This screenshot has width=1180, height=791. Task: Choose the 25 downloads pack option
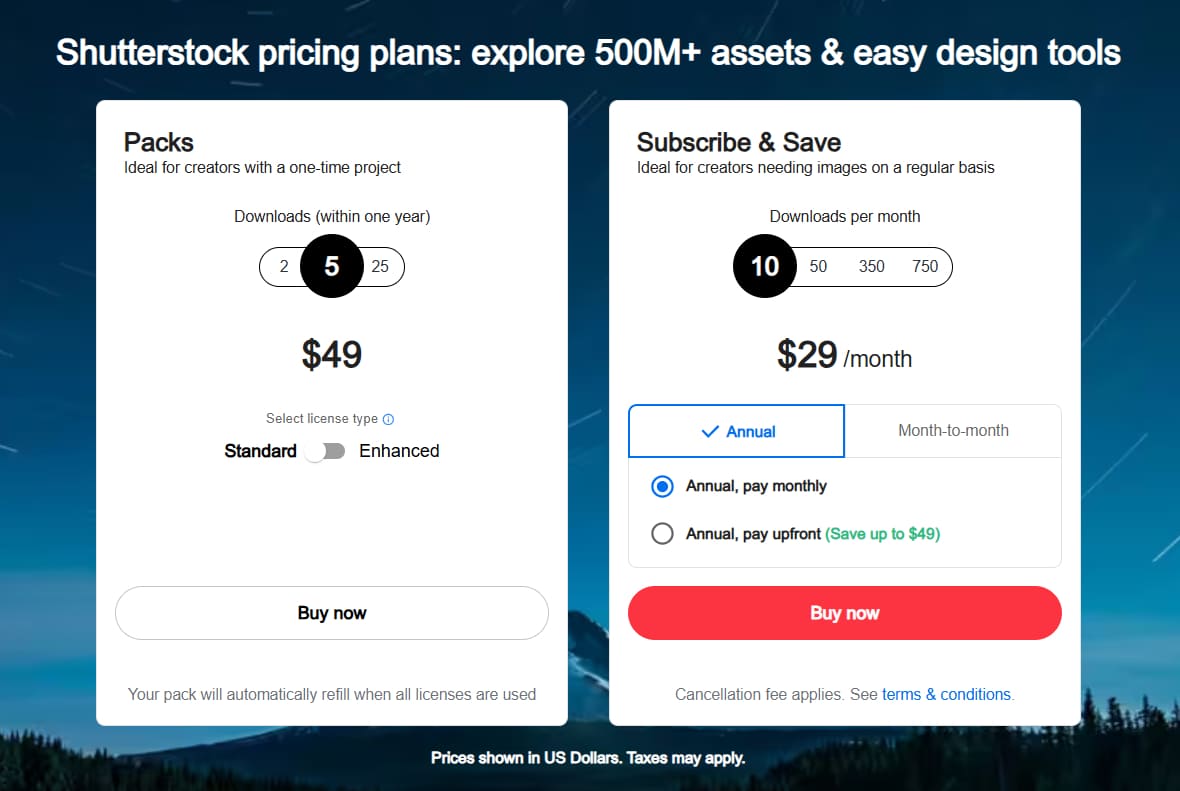click(380, 267)
